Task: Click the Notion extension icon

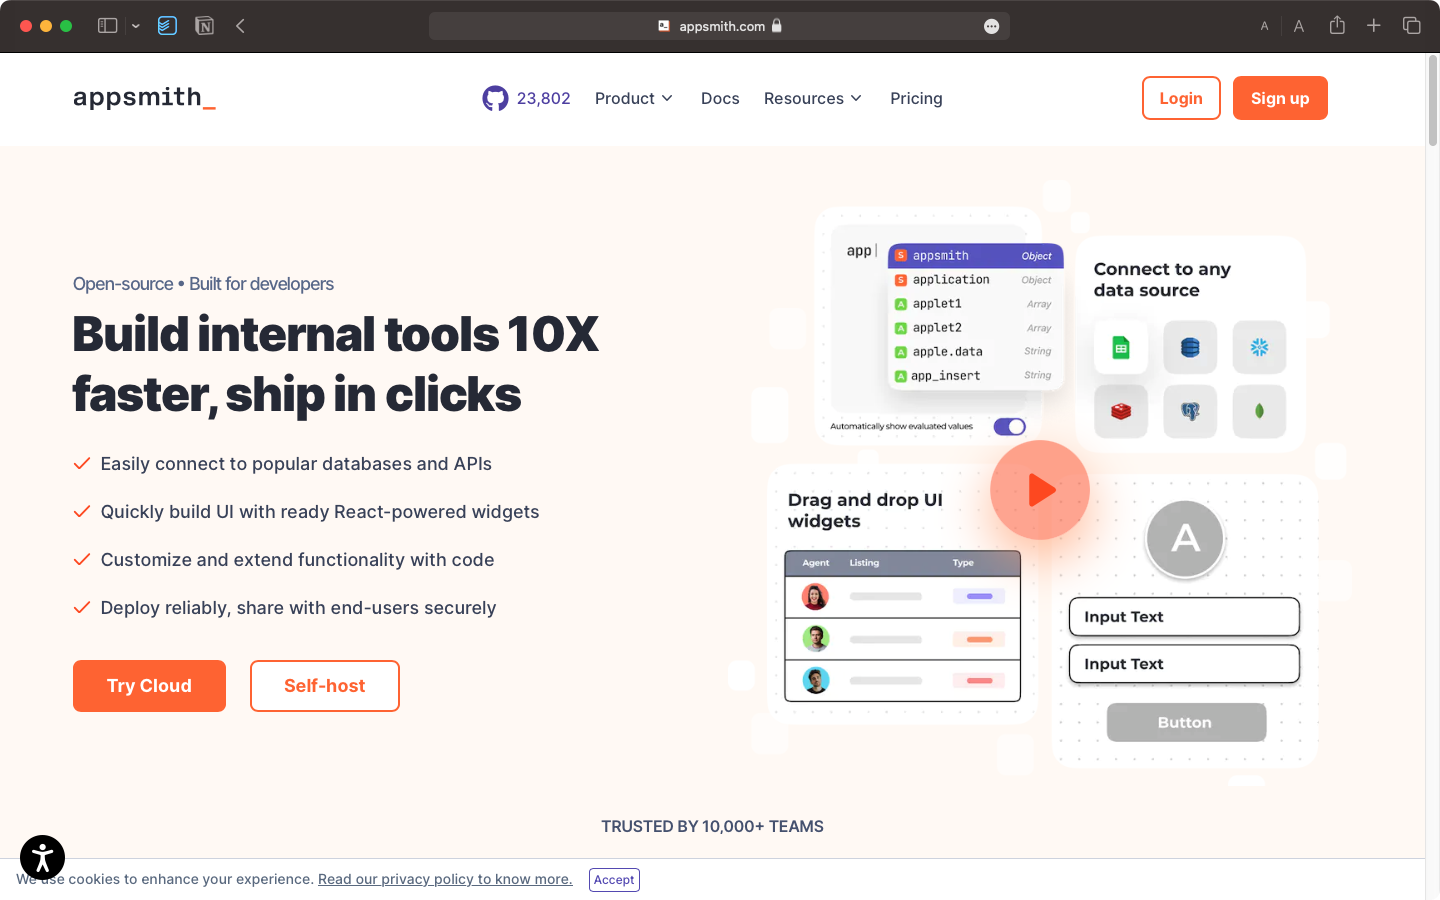Action: coord(204,26)
